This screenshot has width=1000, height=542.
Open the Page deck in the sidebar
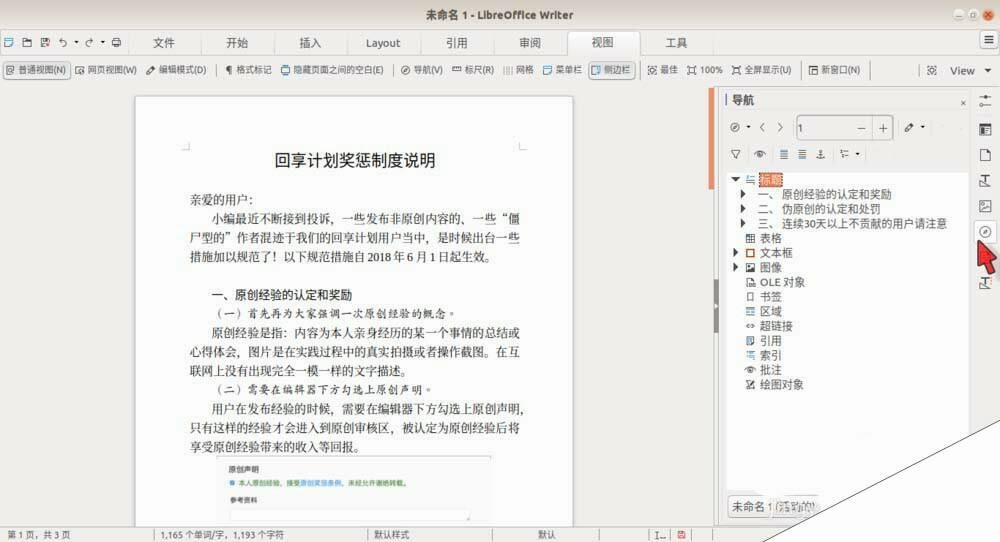pos(985,155)
